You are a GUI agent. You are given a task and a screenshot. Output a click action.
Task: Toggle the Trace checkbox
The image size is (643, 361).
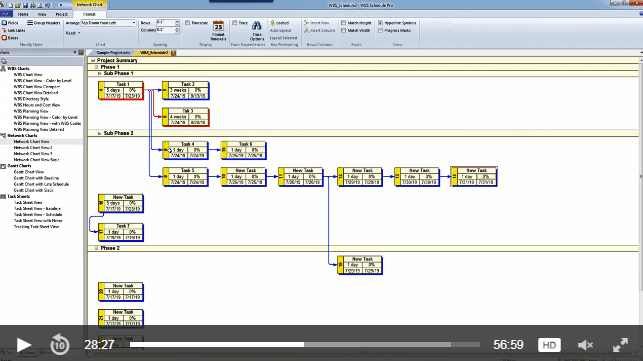(235, 23)
